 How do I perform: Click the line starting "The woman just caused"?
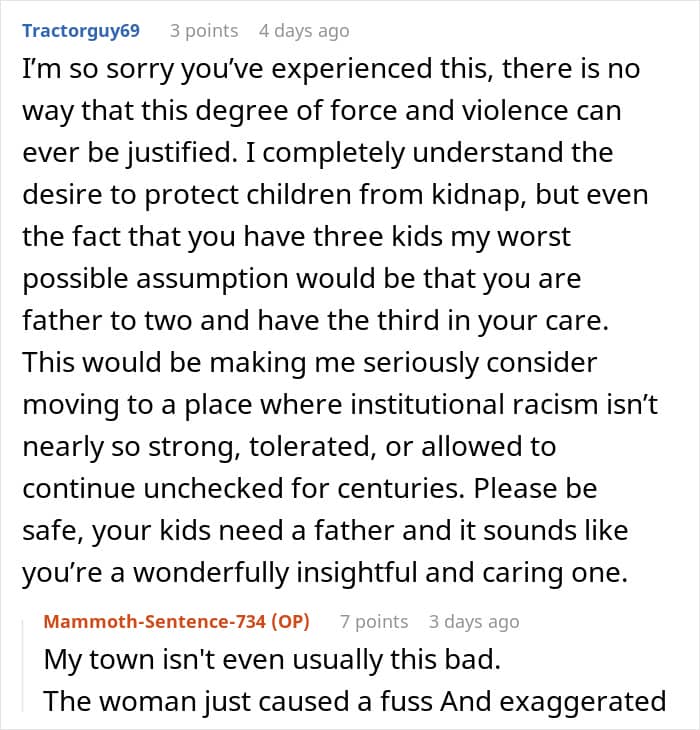coord(355,702)
